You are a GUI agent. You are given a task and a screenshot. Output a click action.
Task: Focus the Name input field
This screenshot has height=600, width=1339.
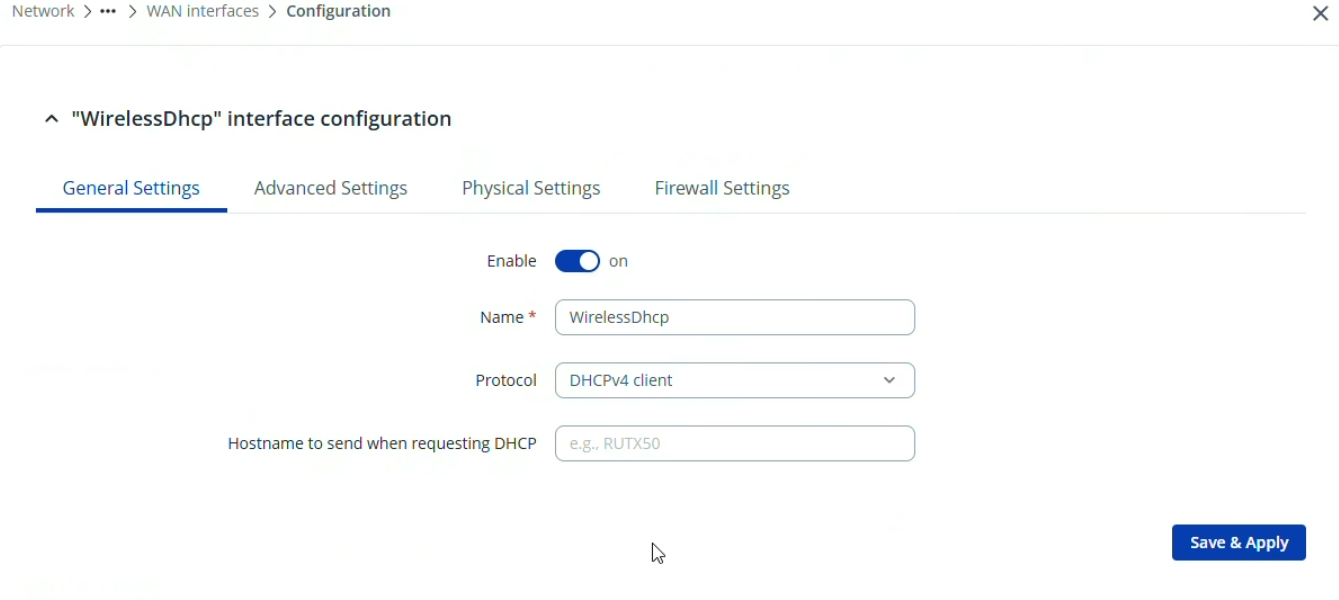coord(734,317)
